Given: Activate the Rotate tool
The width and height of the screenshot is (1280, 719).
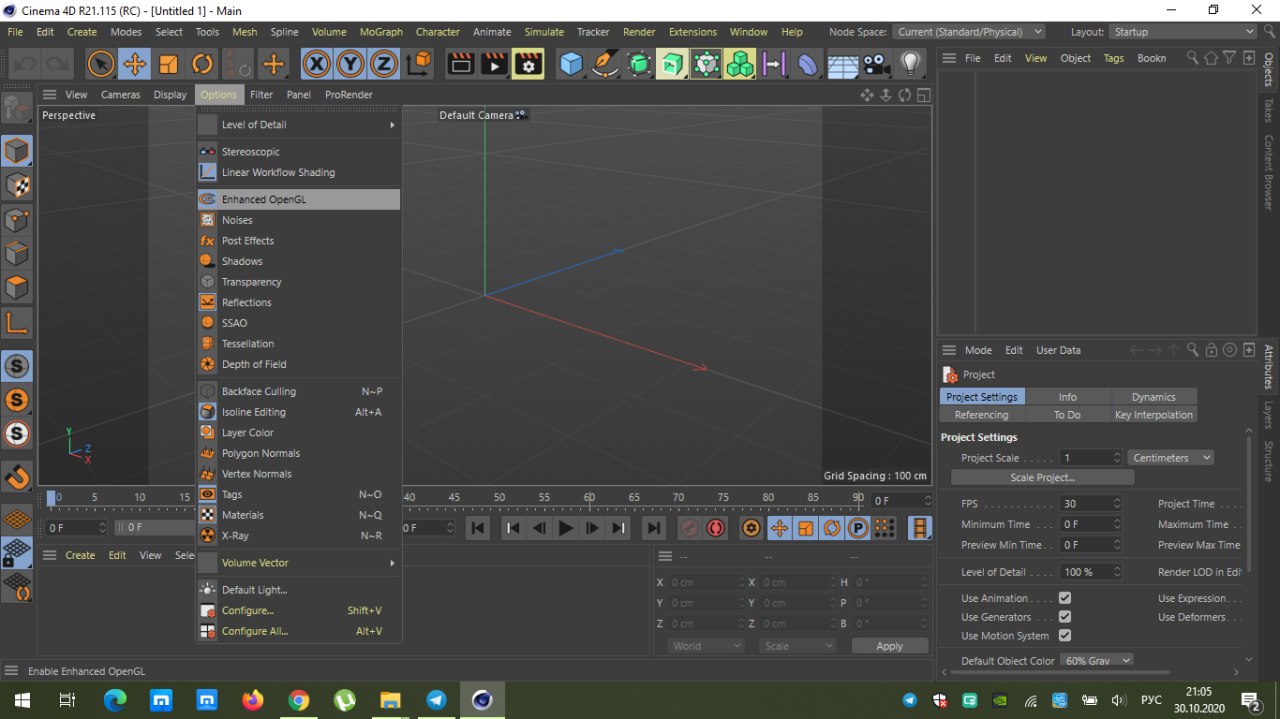Looking at the screenshot, I should tap(202, 65).
